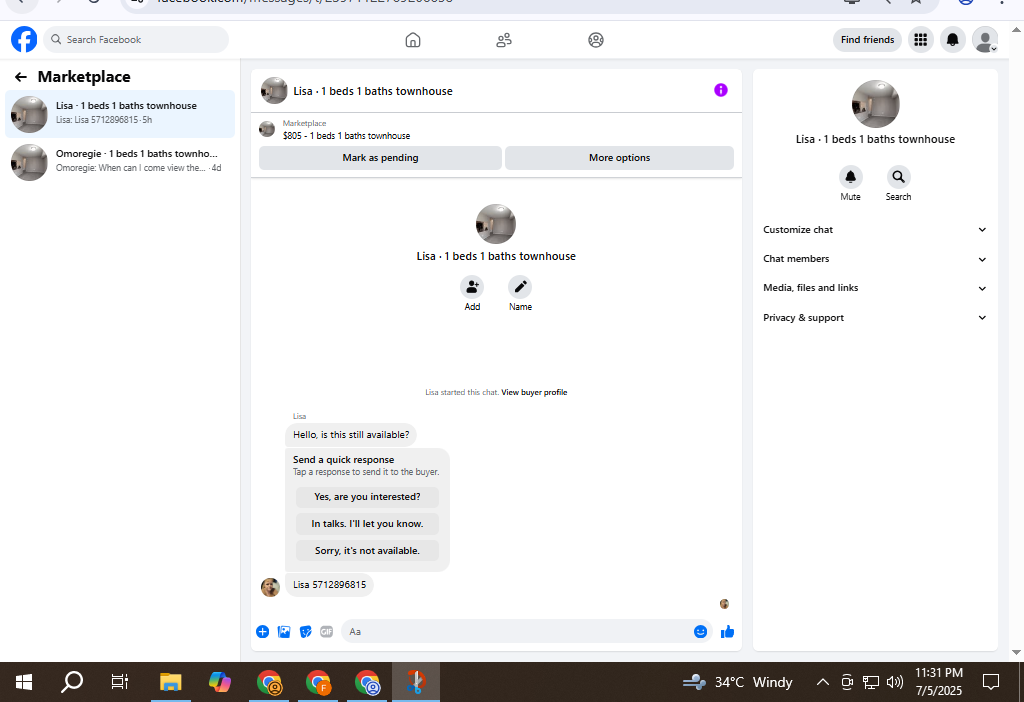Click the page scrollbar down arrow
Screen dimensions: 1024x702
pos(1016,652)
